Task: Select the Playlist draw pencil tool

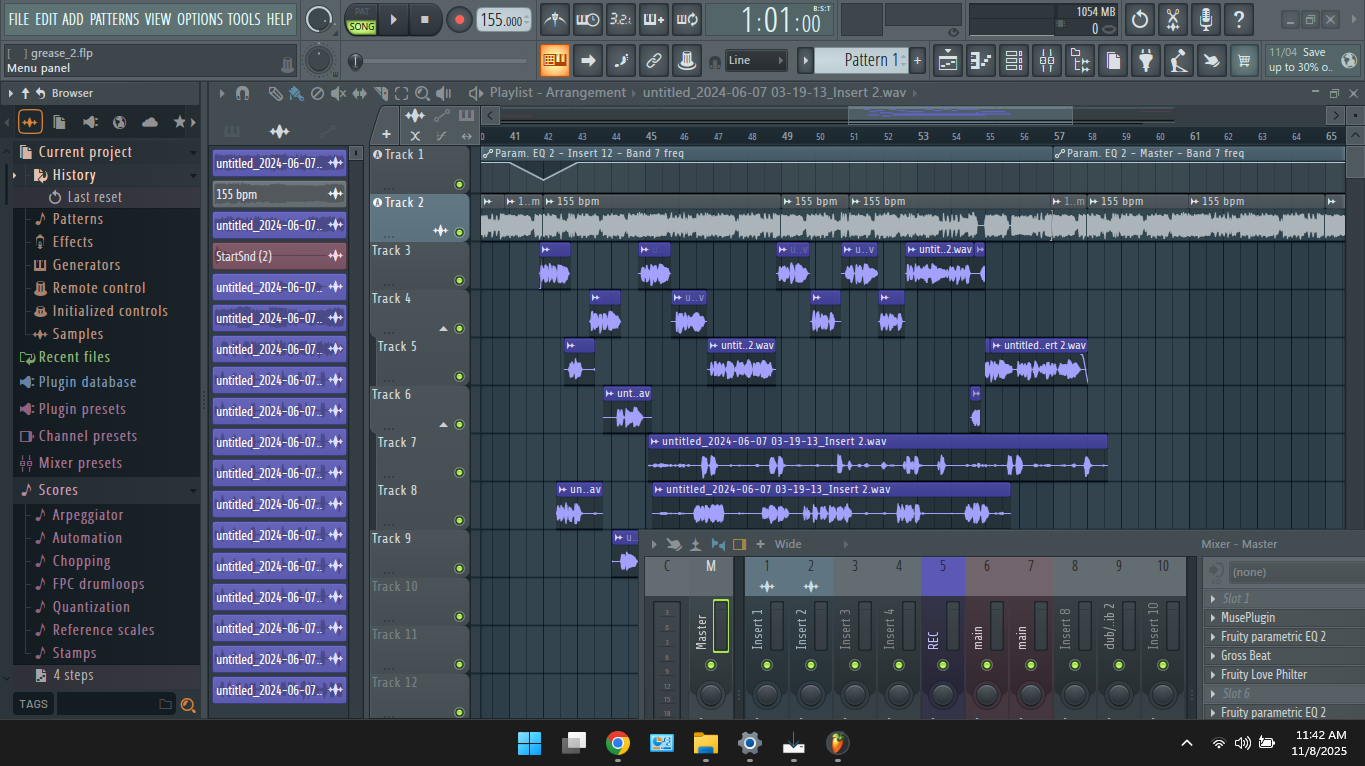Action: tap(275, 93)
